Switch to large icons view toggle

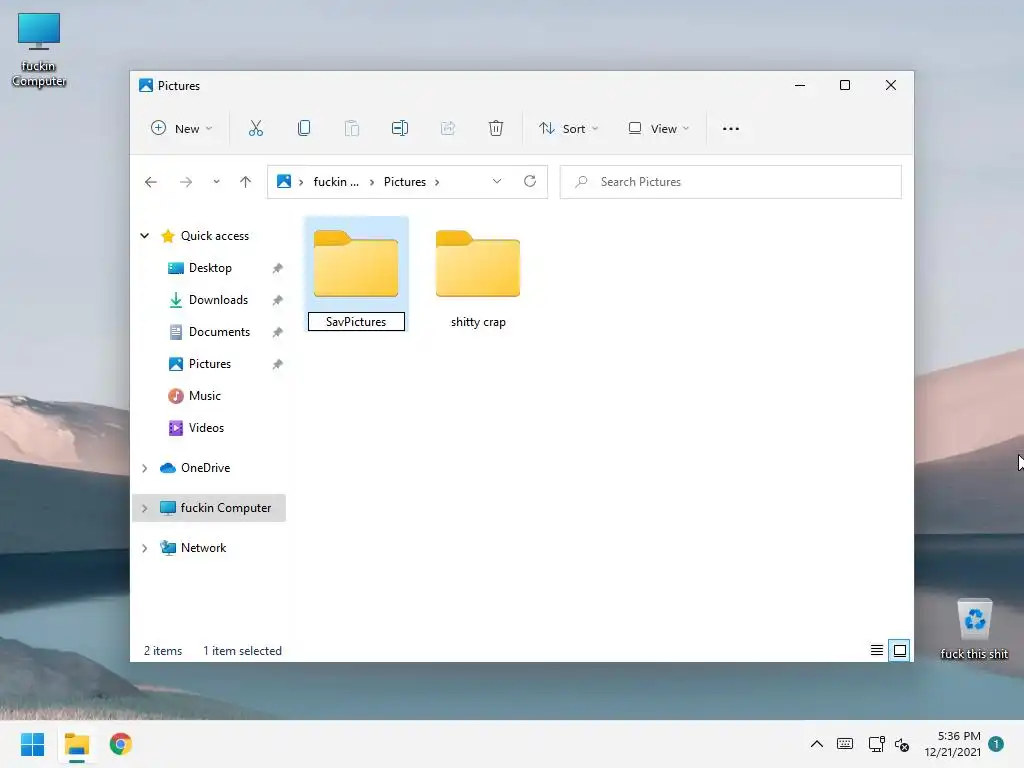click(899, 650)
